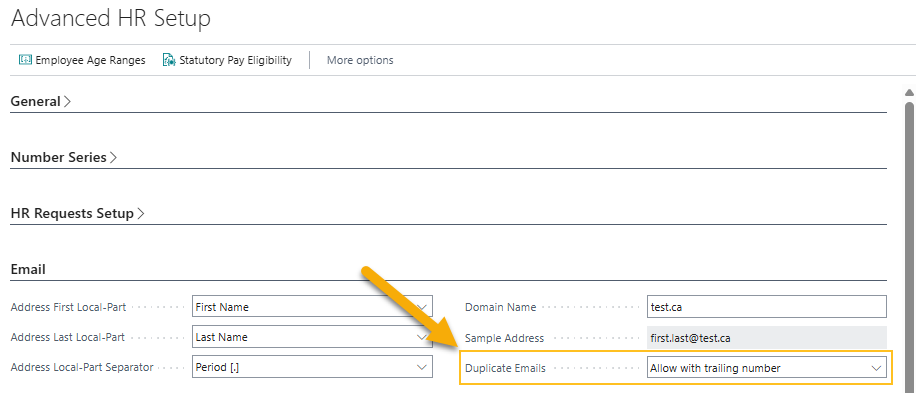Click the Address Last Local-Part label
Screen dimensions: 916x393
68,337
